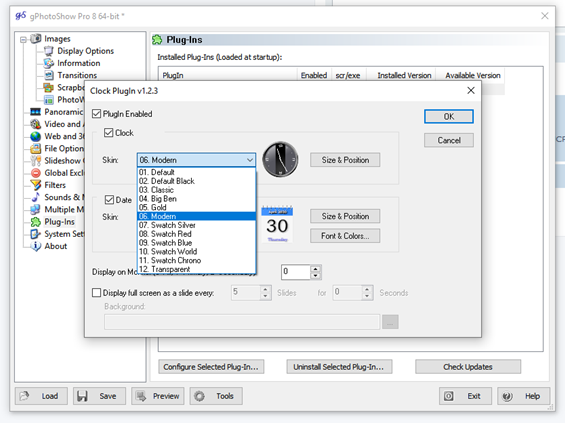Open the Information section icon
Image resolution: width=565 pixels, height=423 pixels.
(48, 63)
